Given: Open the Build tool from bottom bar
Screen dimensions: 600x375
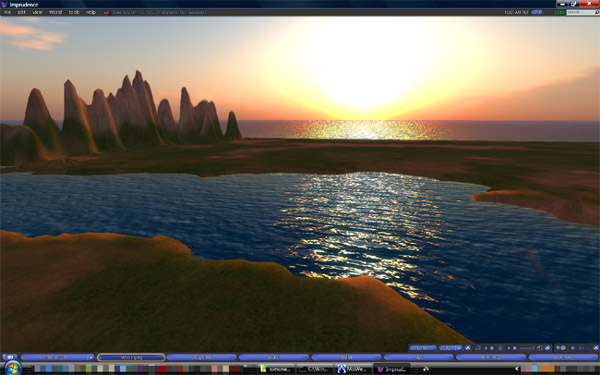Looking at the screenshot, I should [346, 357].
